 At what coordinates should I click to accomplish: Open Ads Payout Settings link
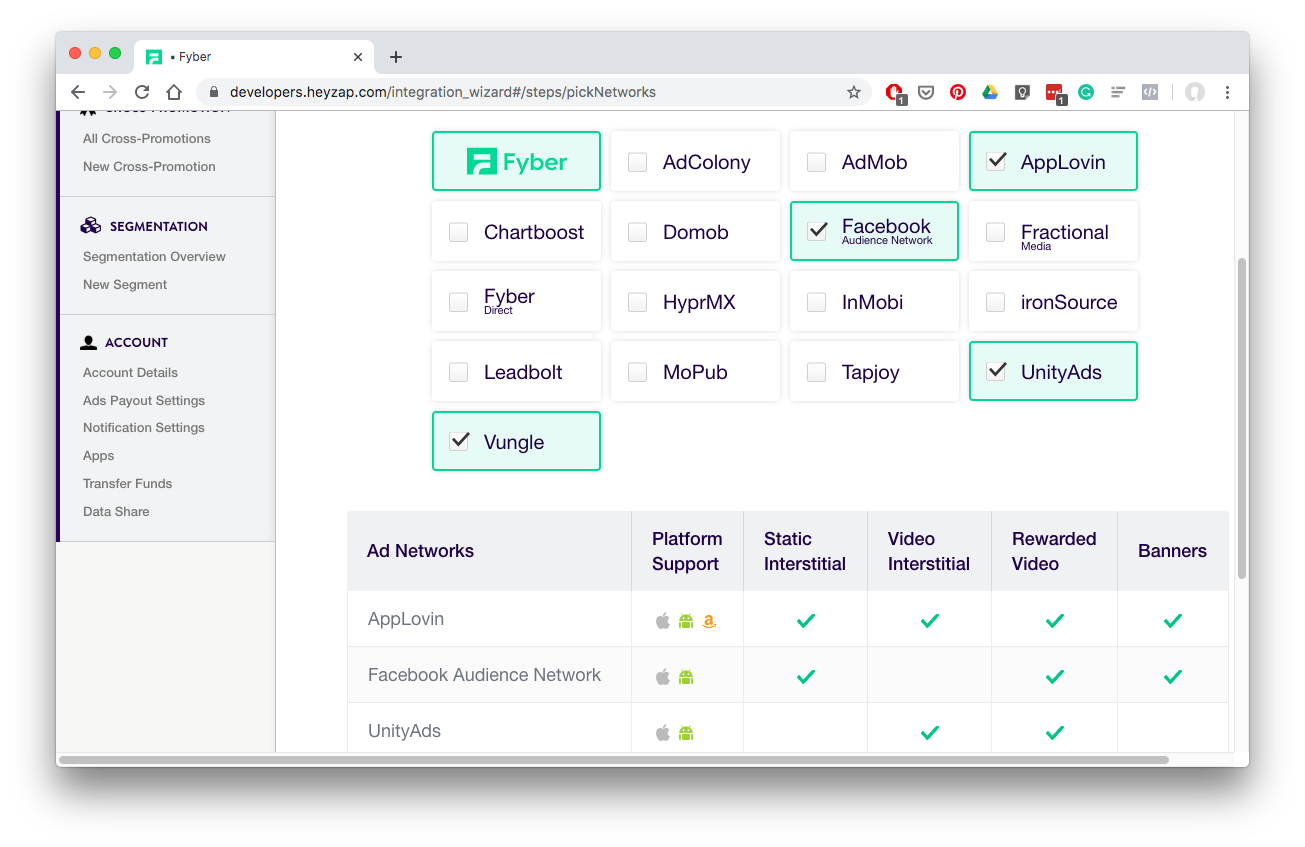(x=144, y=400)
